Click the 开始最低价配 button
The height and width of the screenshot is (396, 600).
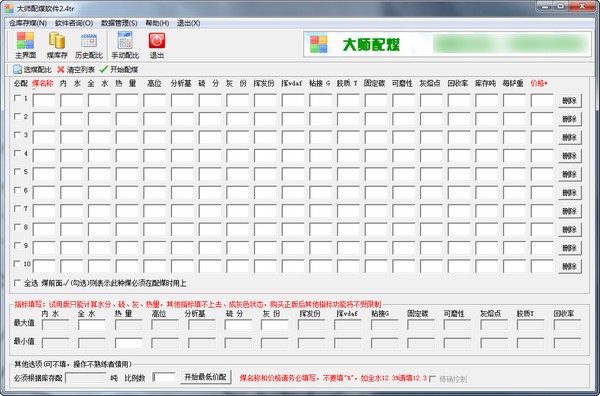click(205, 377)
